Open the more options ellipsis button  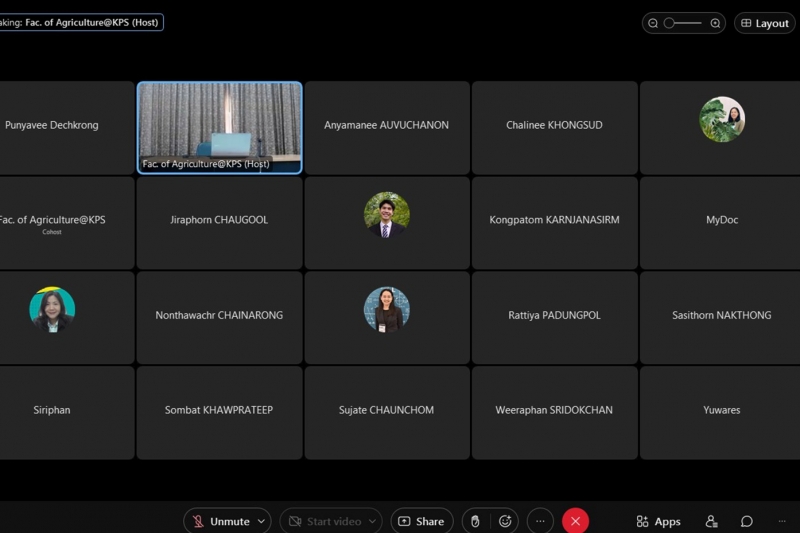[540, 521]
